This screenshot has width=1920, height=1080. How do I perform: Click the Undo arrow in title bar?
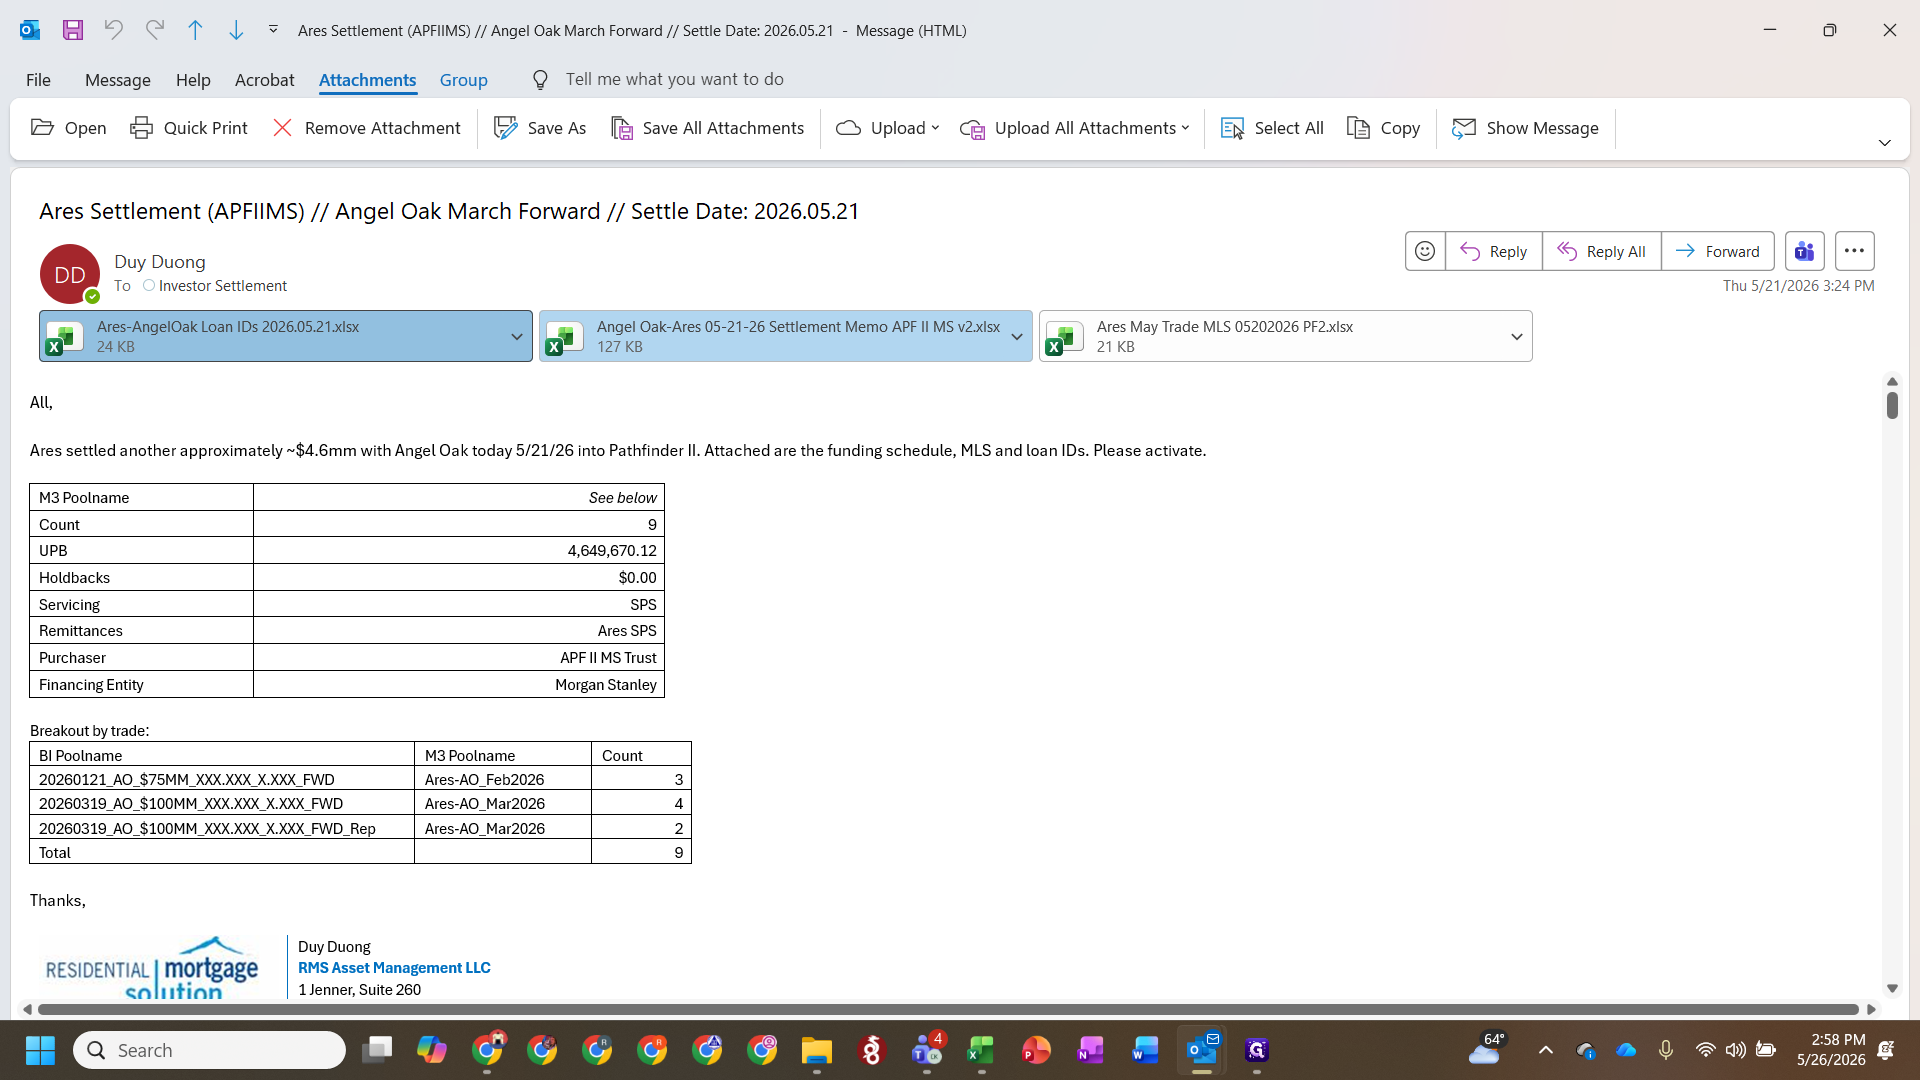pos(114,30)
